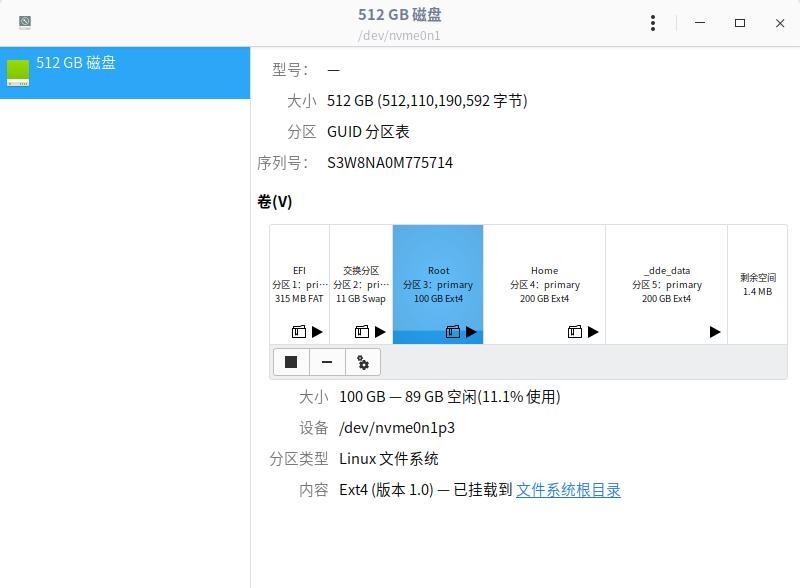Click the mounted indicator icon on the Home partition
This screenshot has height=588, width=800.
[573, 330]
